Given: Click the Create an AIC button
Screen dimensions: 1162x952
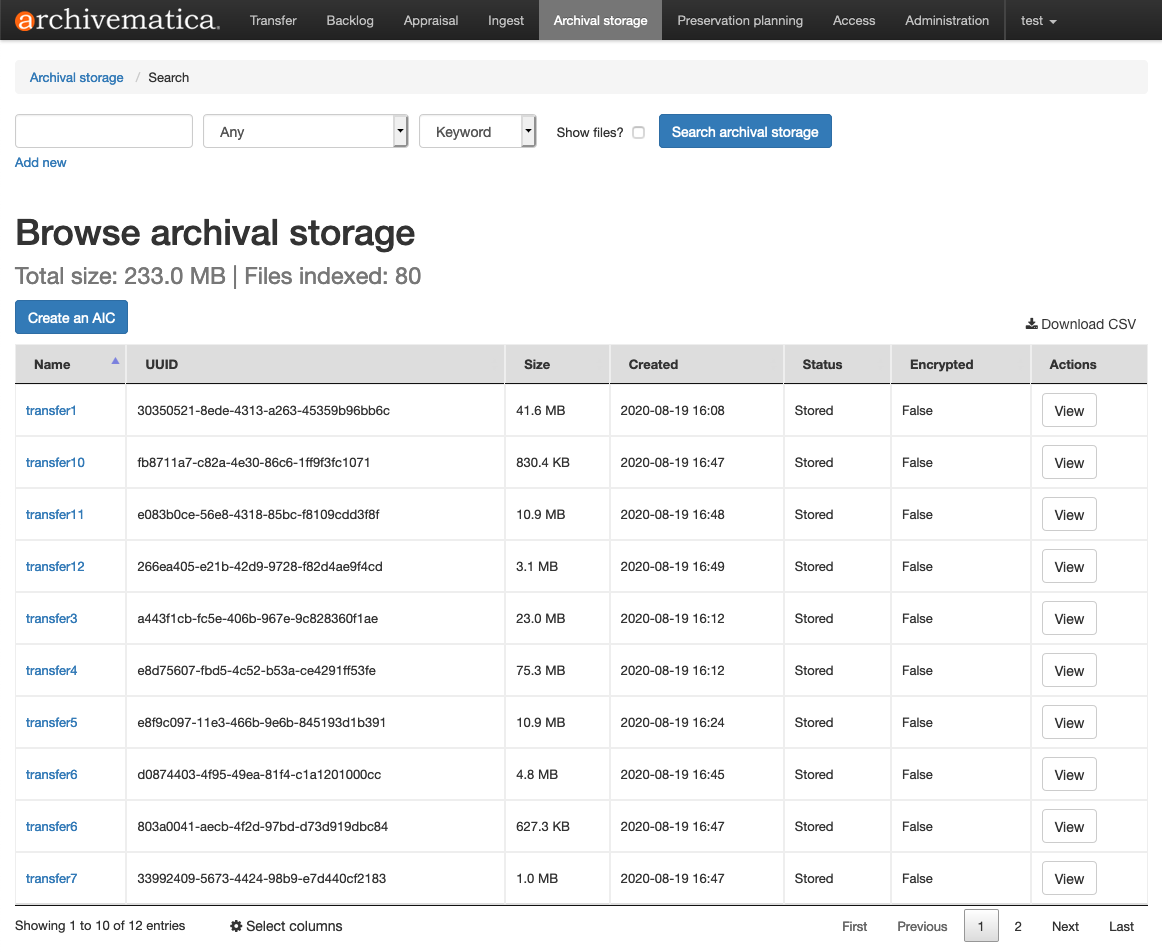Looking at the screenshot, I should (71, 317).
